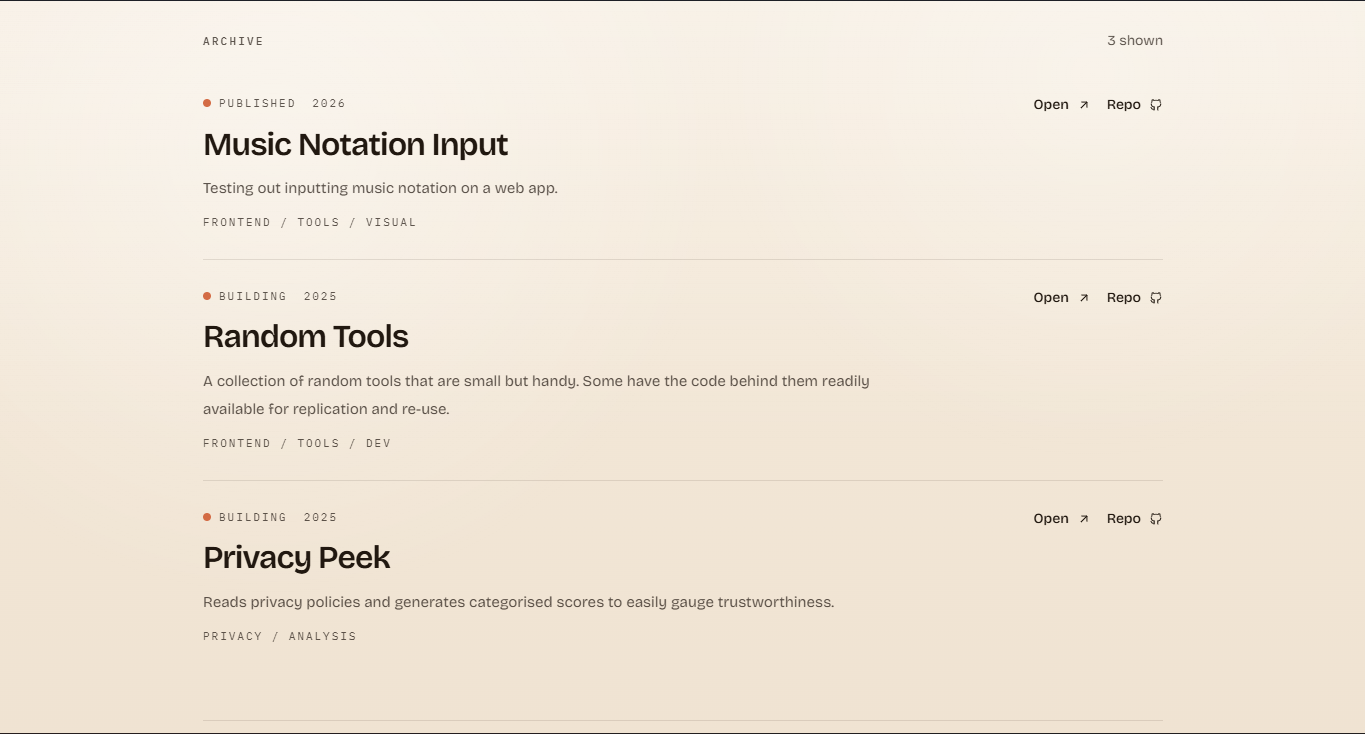The height and width of the screenshot is (734, 1365).
Task: Click the PRIVACY tag under Privacy Peek
Action: pyautogui.click(x=233, y=637)
